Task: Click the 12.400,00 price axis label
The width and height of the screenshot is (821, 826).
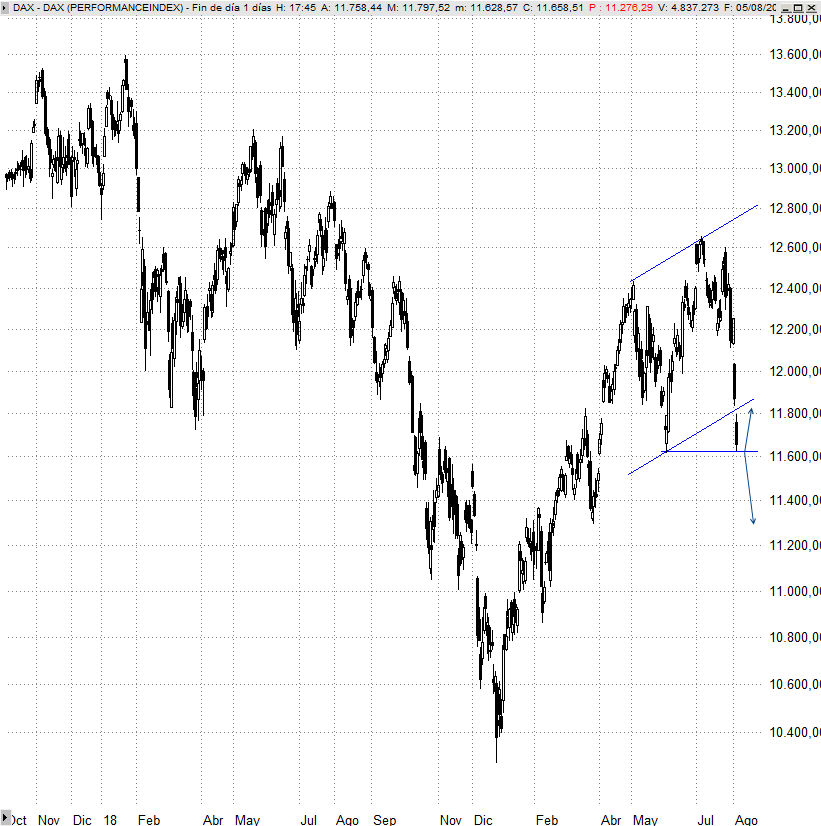Action: (x=794, y=288)
